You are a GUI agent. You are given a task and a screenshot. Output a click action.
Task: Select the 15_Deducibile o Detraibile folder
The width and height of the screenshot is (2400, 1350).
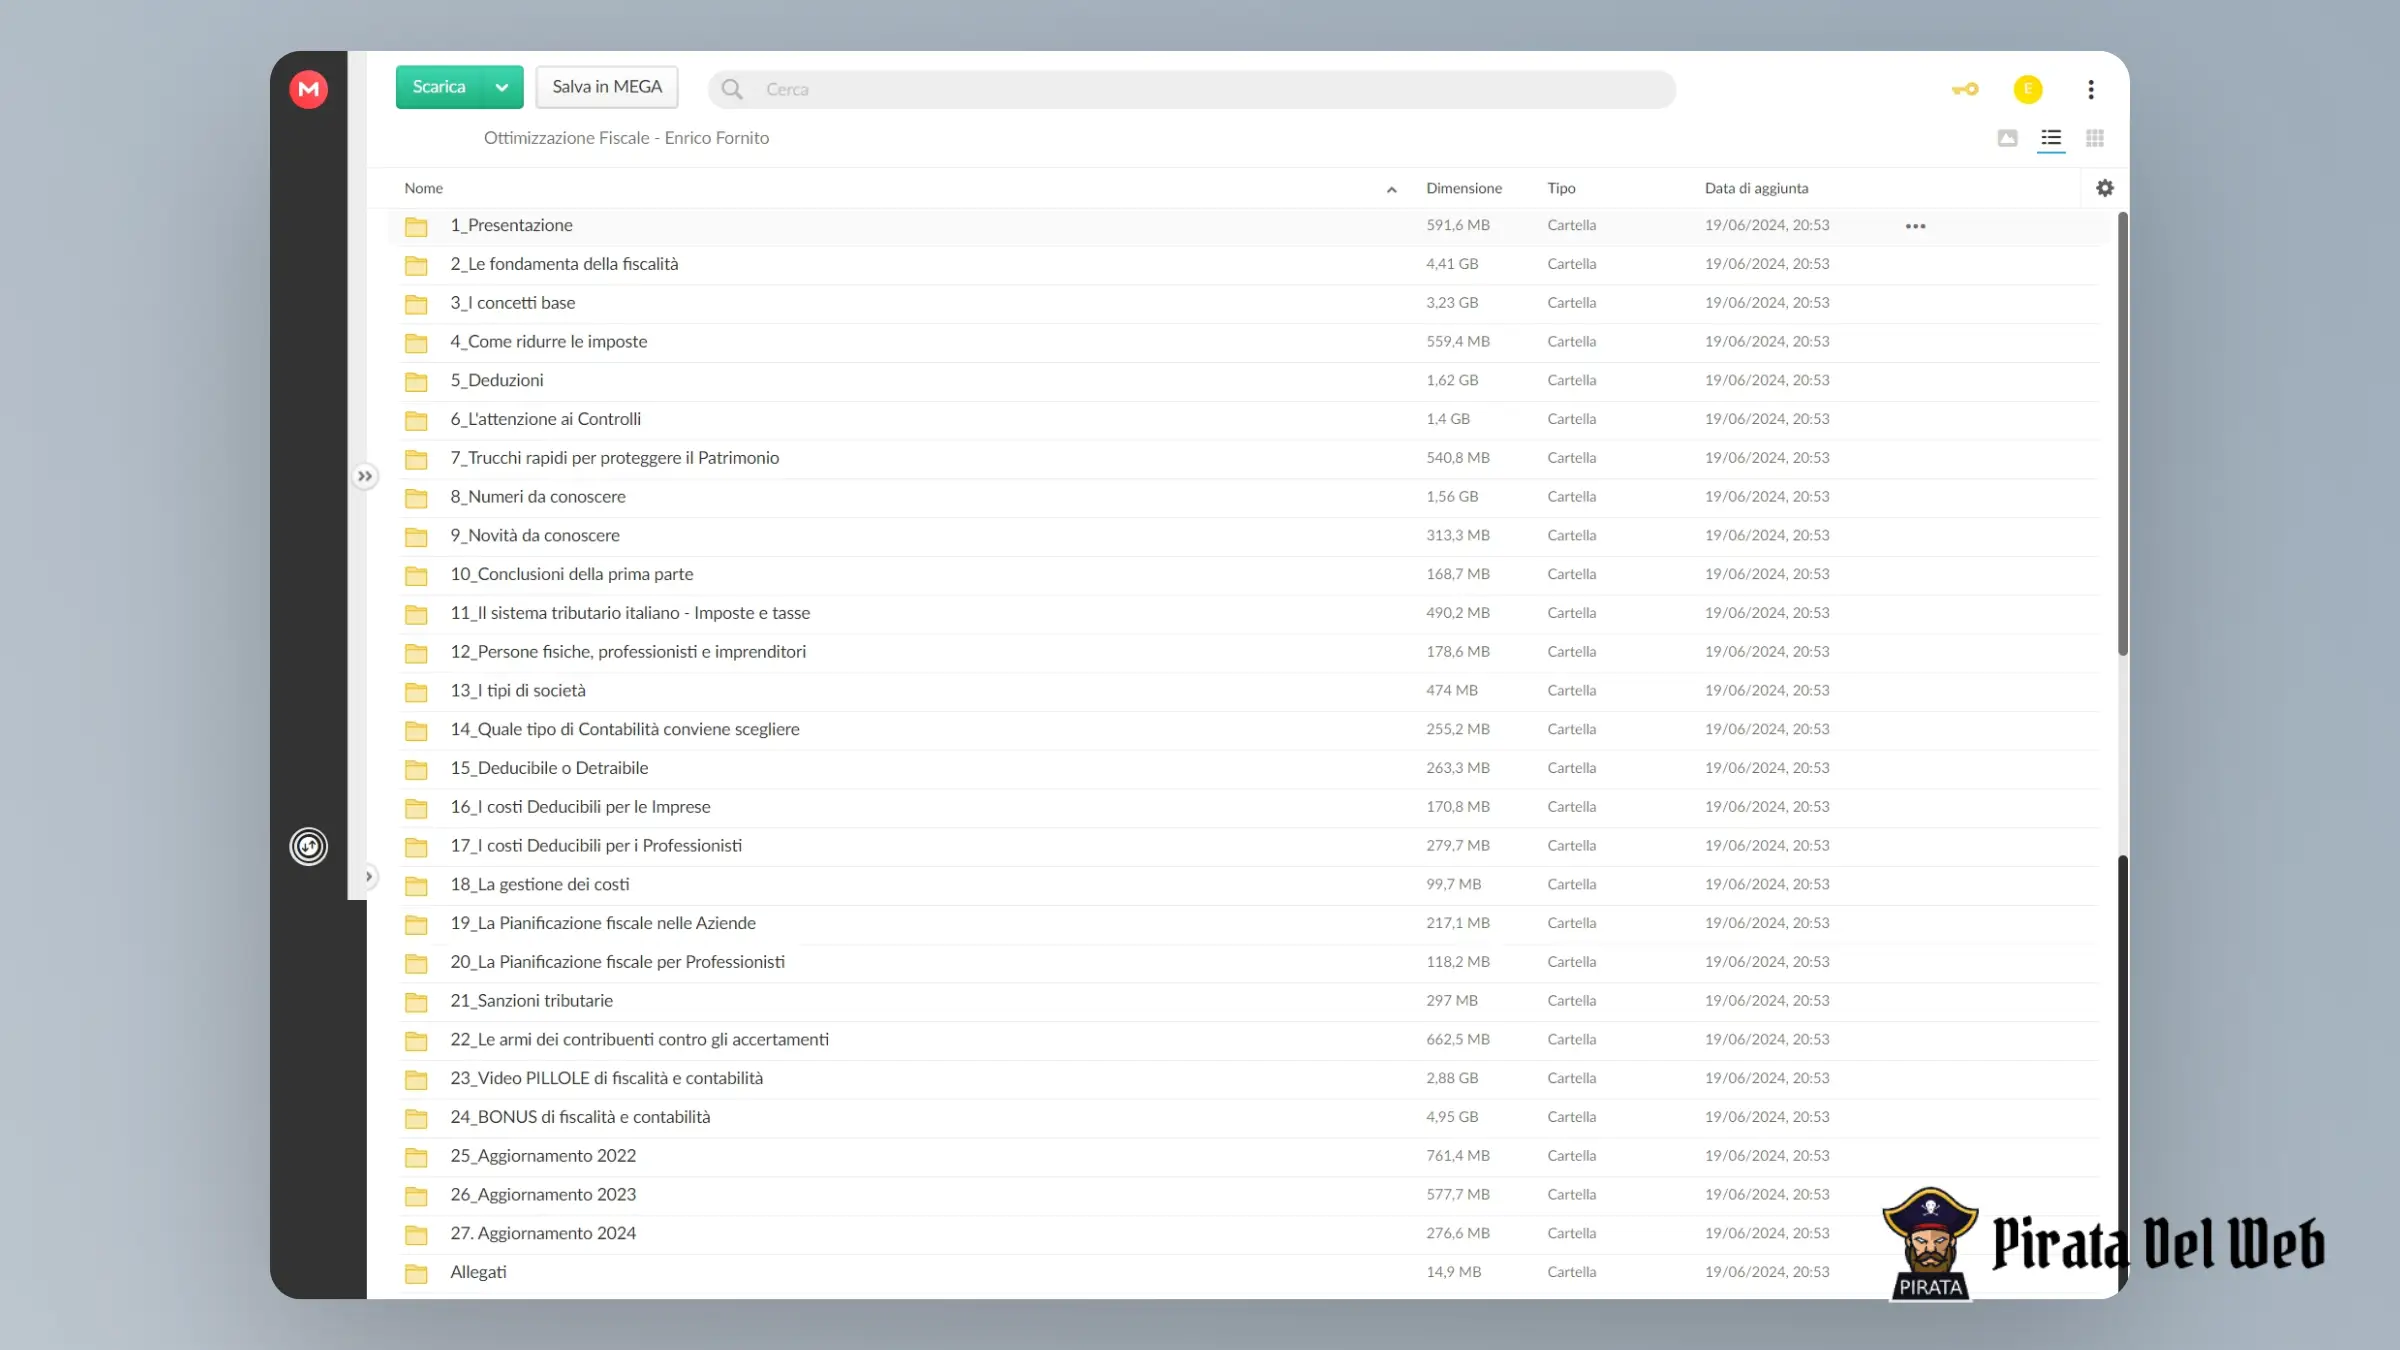pos(549,768)
